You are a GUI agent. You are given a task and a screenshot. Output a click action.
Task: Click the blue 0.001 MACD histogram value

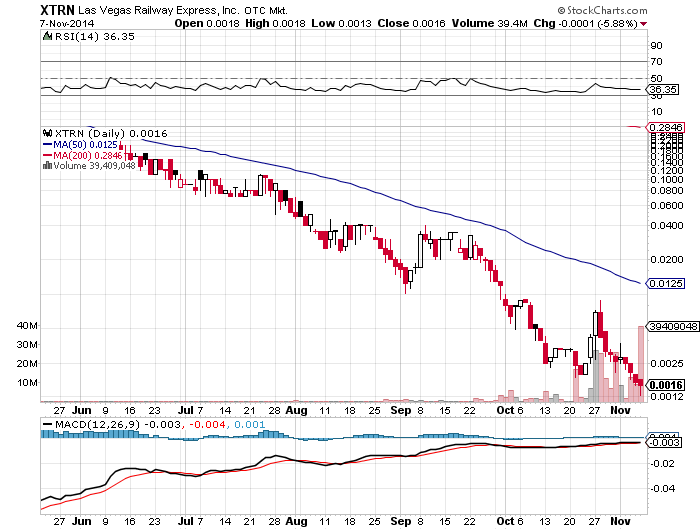tap(250, 425)
